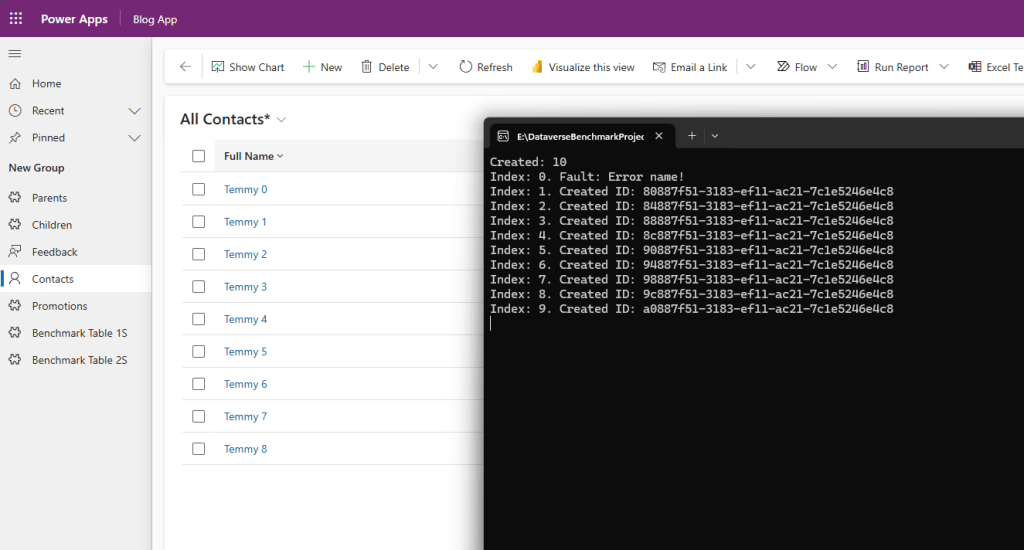Click the Parents puzzle icon in sidebar
The height and width of the screenshot is (550, 1024).
(x=15, y=197)
